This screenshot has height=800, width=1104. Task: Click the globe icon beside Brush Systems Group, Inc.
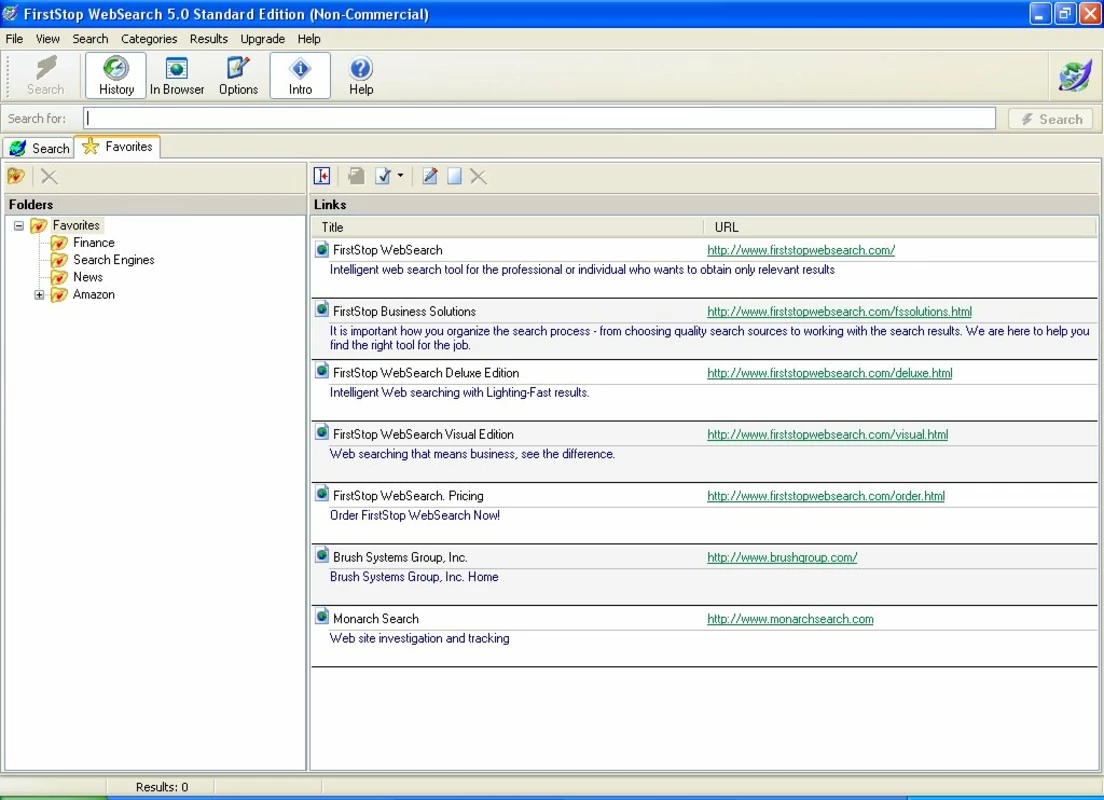click(322, 556)
